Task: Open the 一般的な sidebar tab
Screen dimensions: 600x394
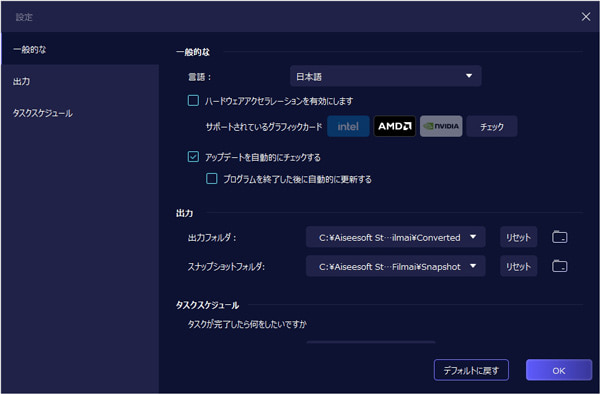Action: point(80,49)
